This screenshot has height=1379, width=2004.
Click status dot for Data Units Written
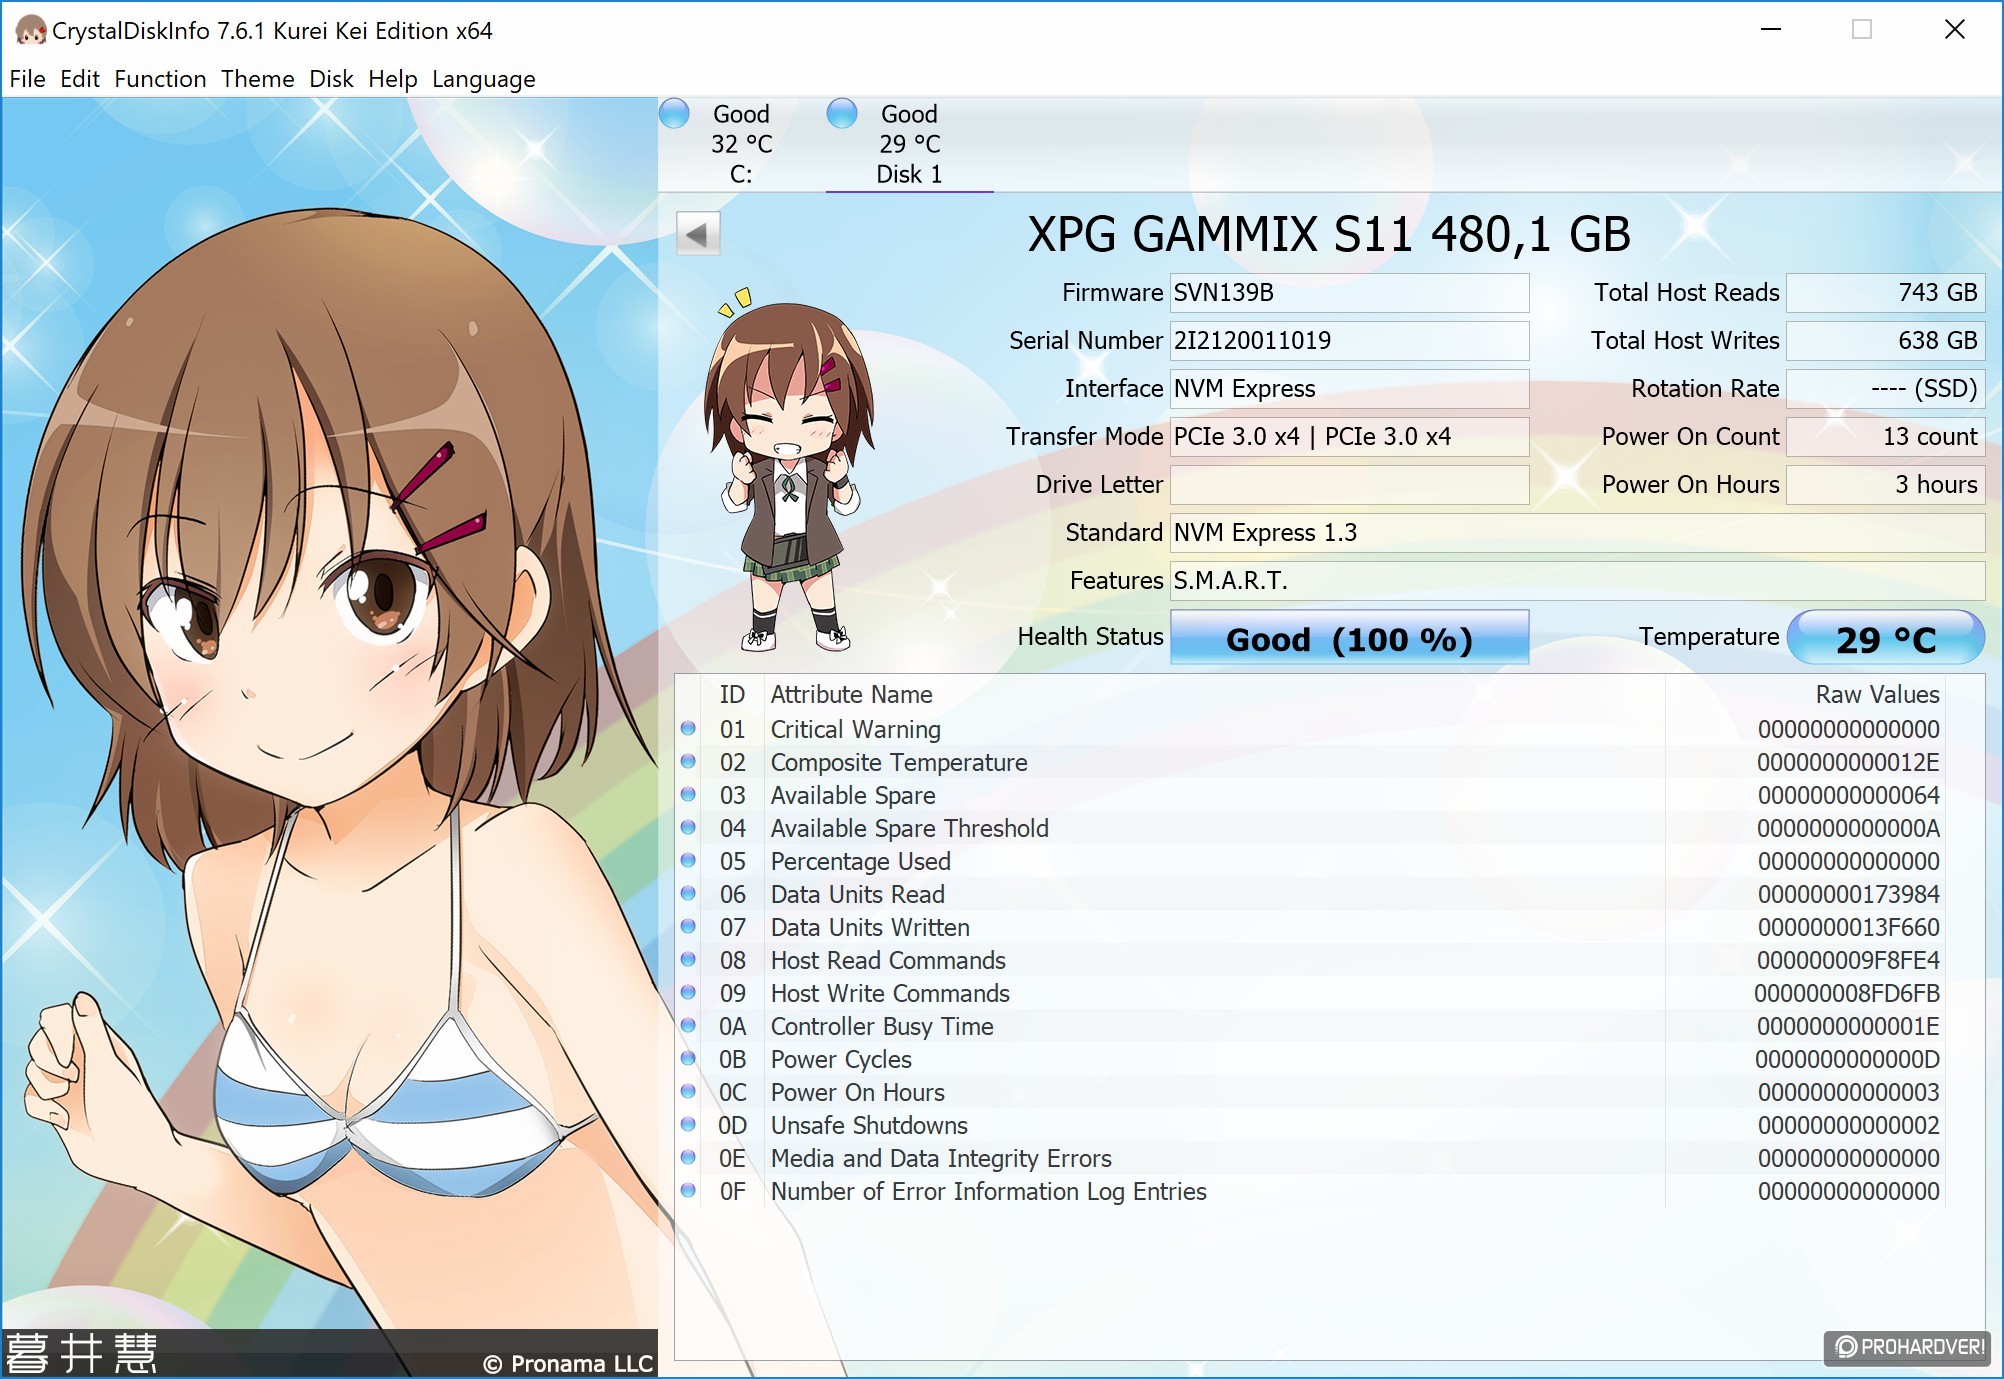(688, 927)
